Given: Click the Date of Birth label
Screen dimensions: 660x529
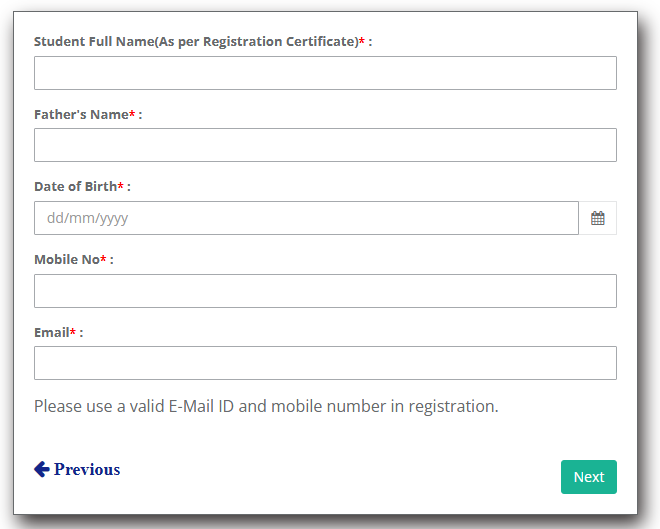Looking at the screenshot, I should coord(75,187).
